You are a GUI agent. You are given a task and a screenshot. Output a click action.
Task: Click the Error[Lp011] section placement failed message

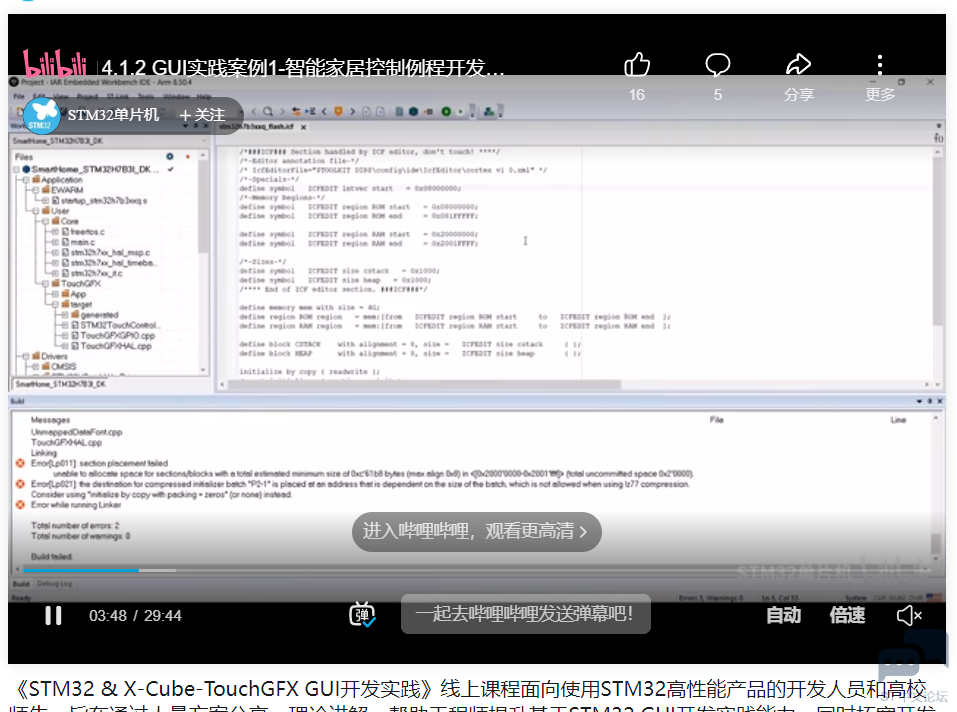[x=99, y=464]
